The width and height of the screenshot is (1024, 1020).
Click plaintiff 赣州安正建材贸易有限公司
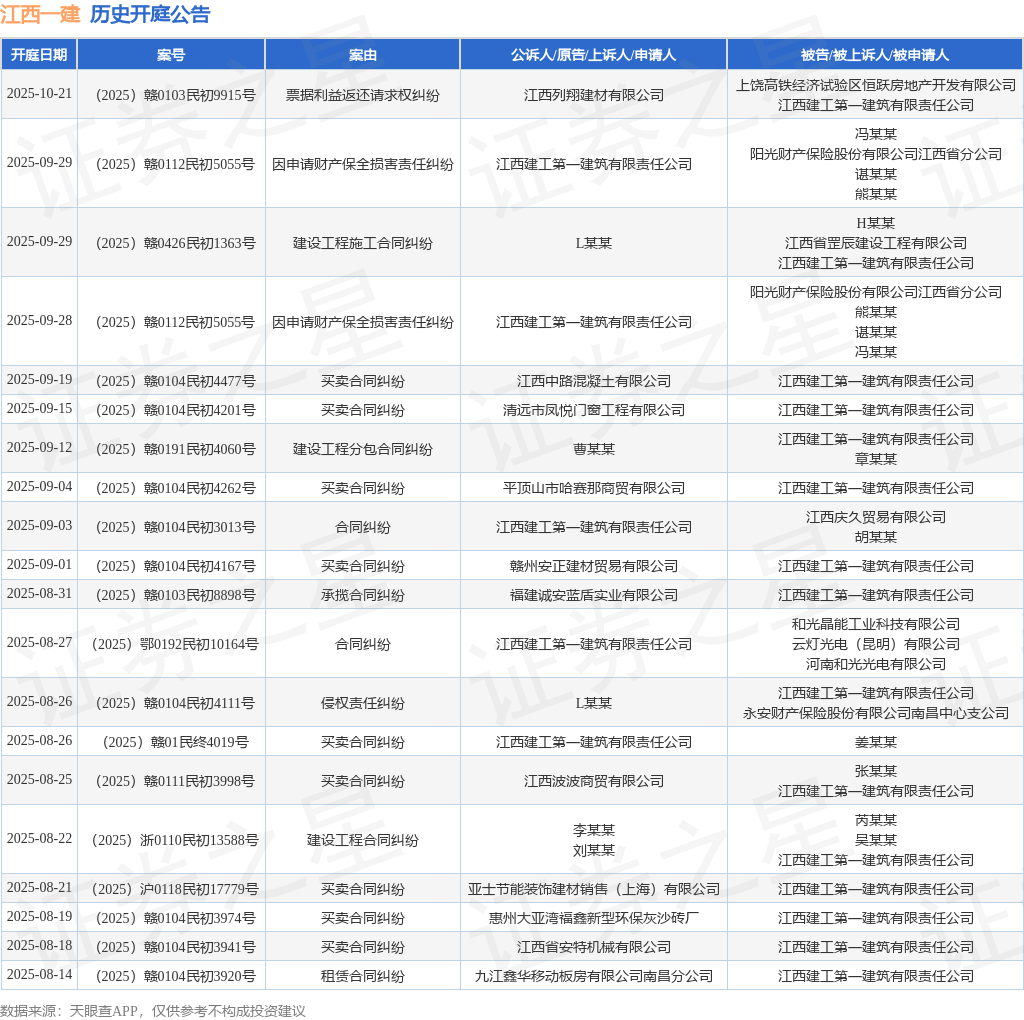[594, 566]
